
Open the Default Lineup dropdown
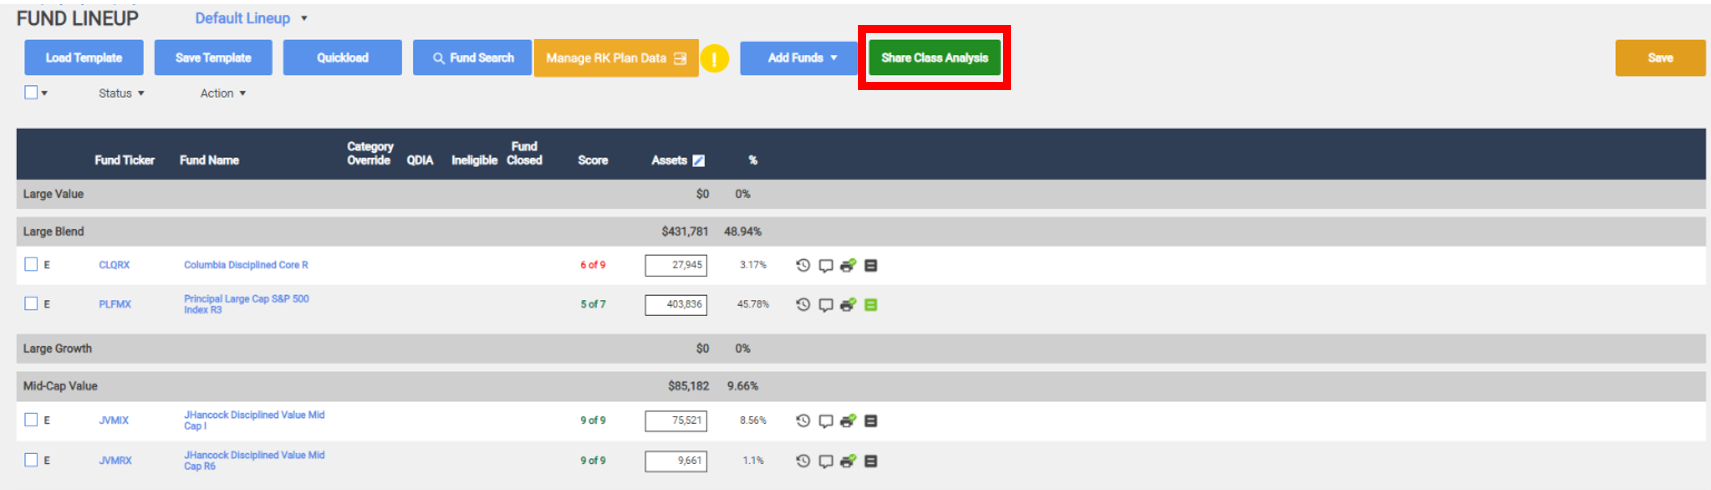click(251, 18)
